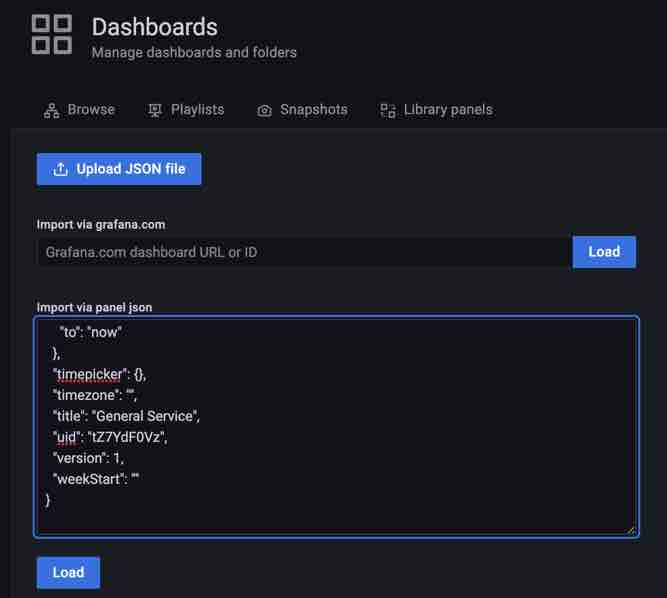
Task: Click the Dashboards page heading
Action: click(154, 27)
